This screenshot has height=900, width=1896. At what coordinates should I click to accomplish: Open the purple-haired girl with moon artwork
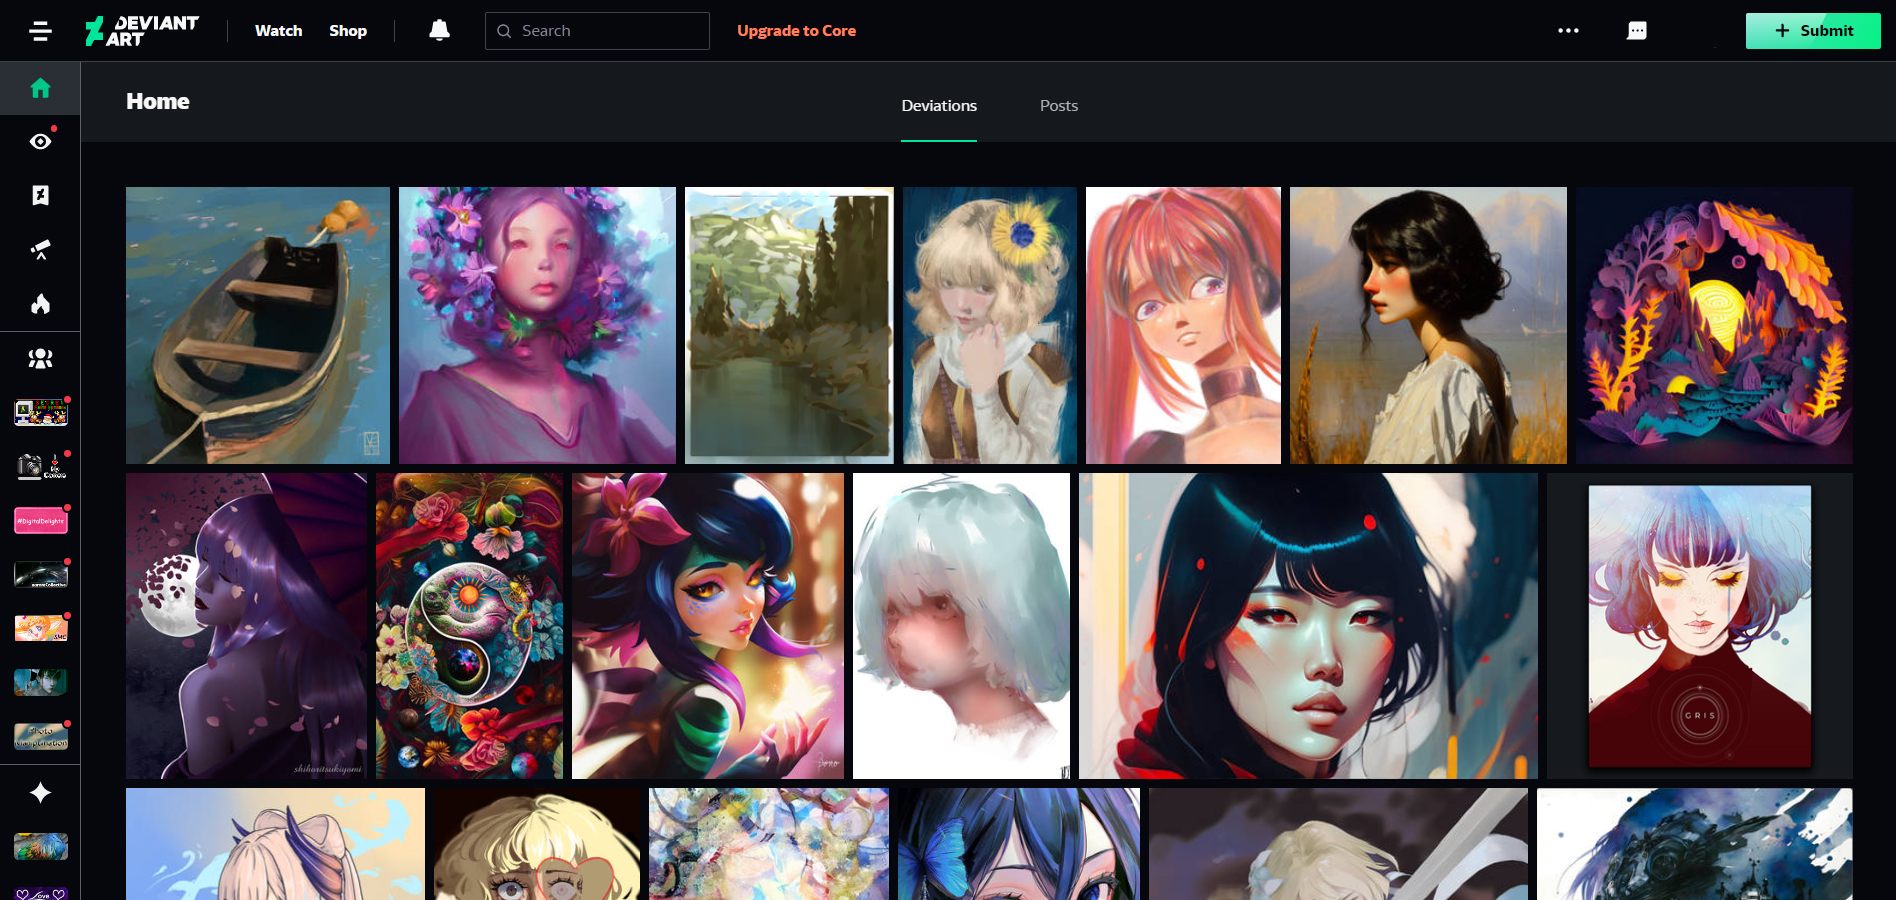[x=246, y=626]
